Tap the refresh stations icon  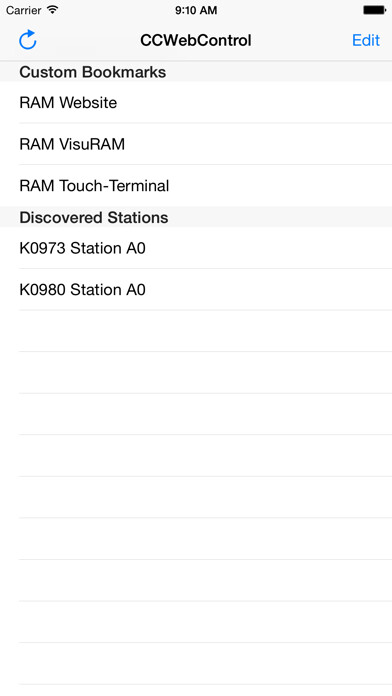pos(28,40)
